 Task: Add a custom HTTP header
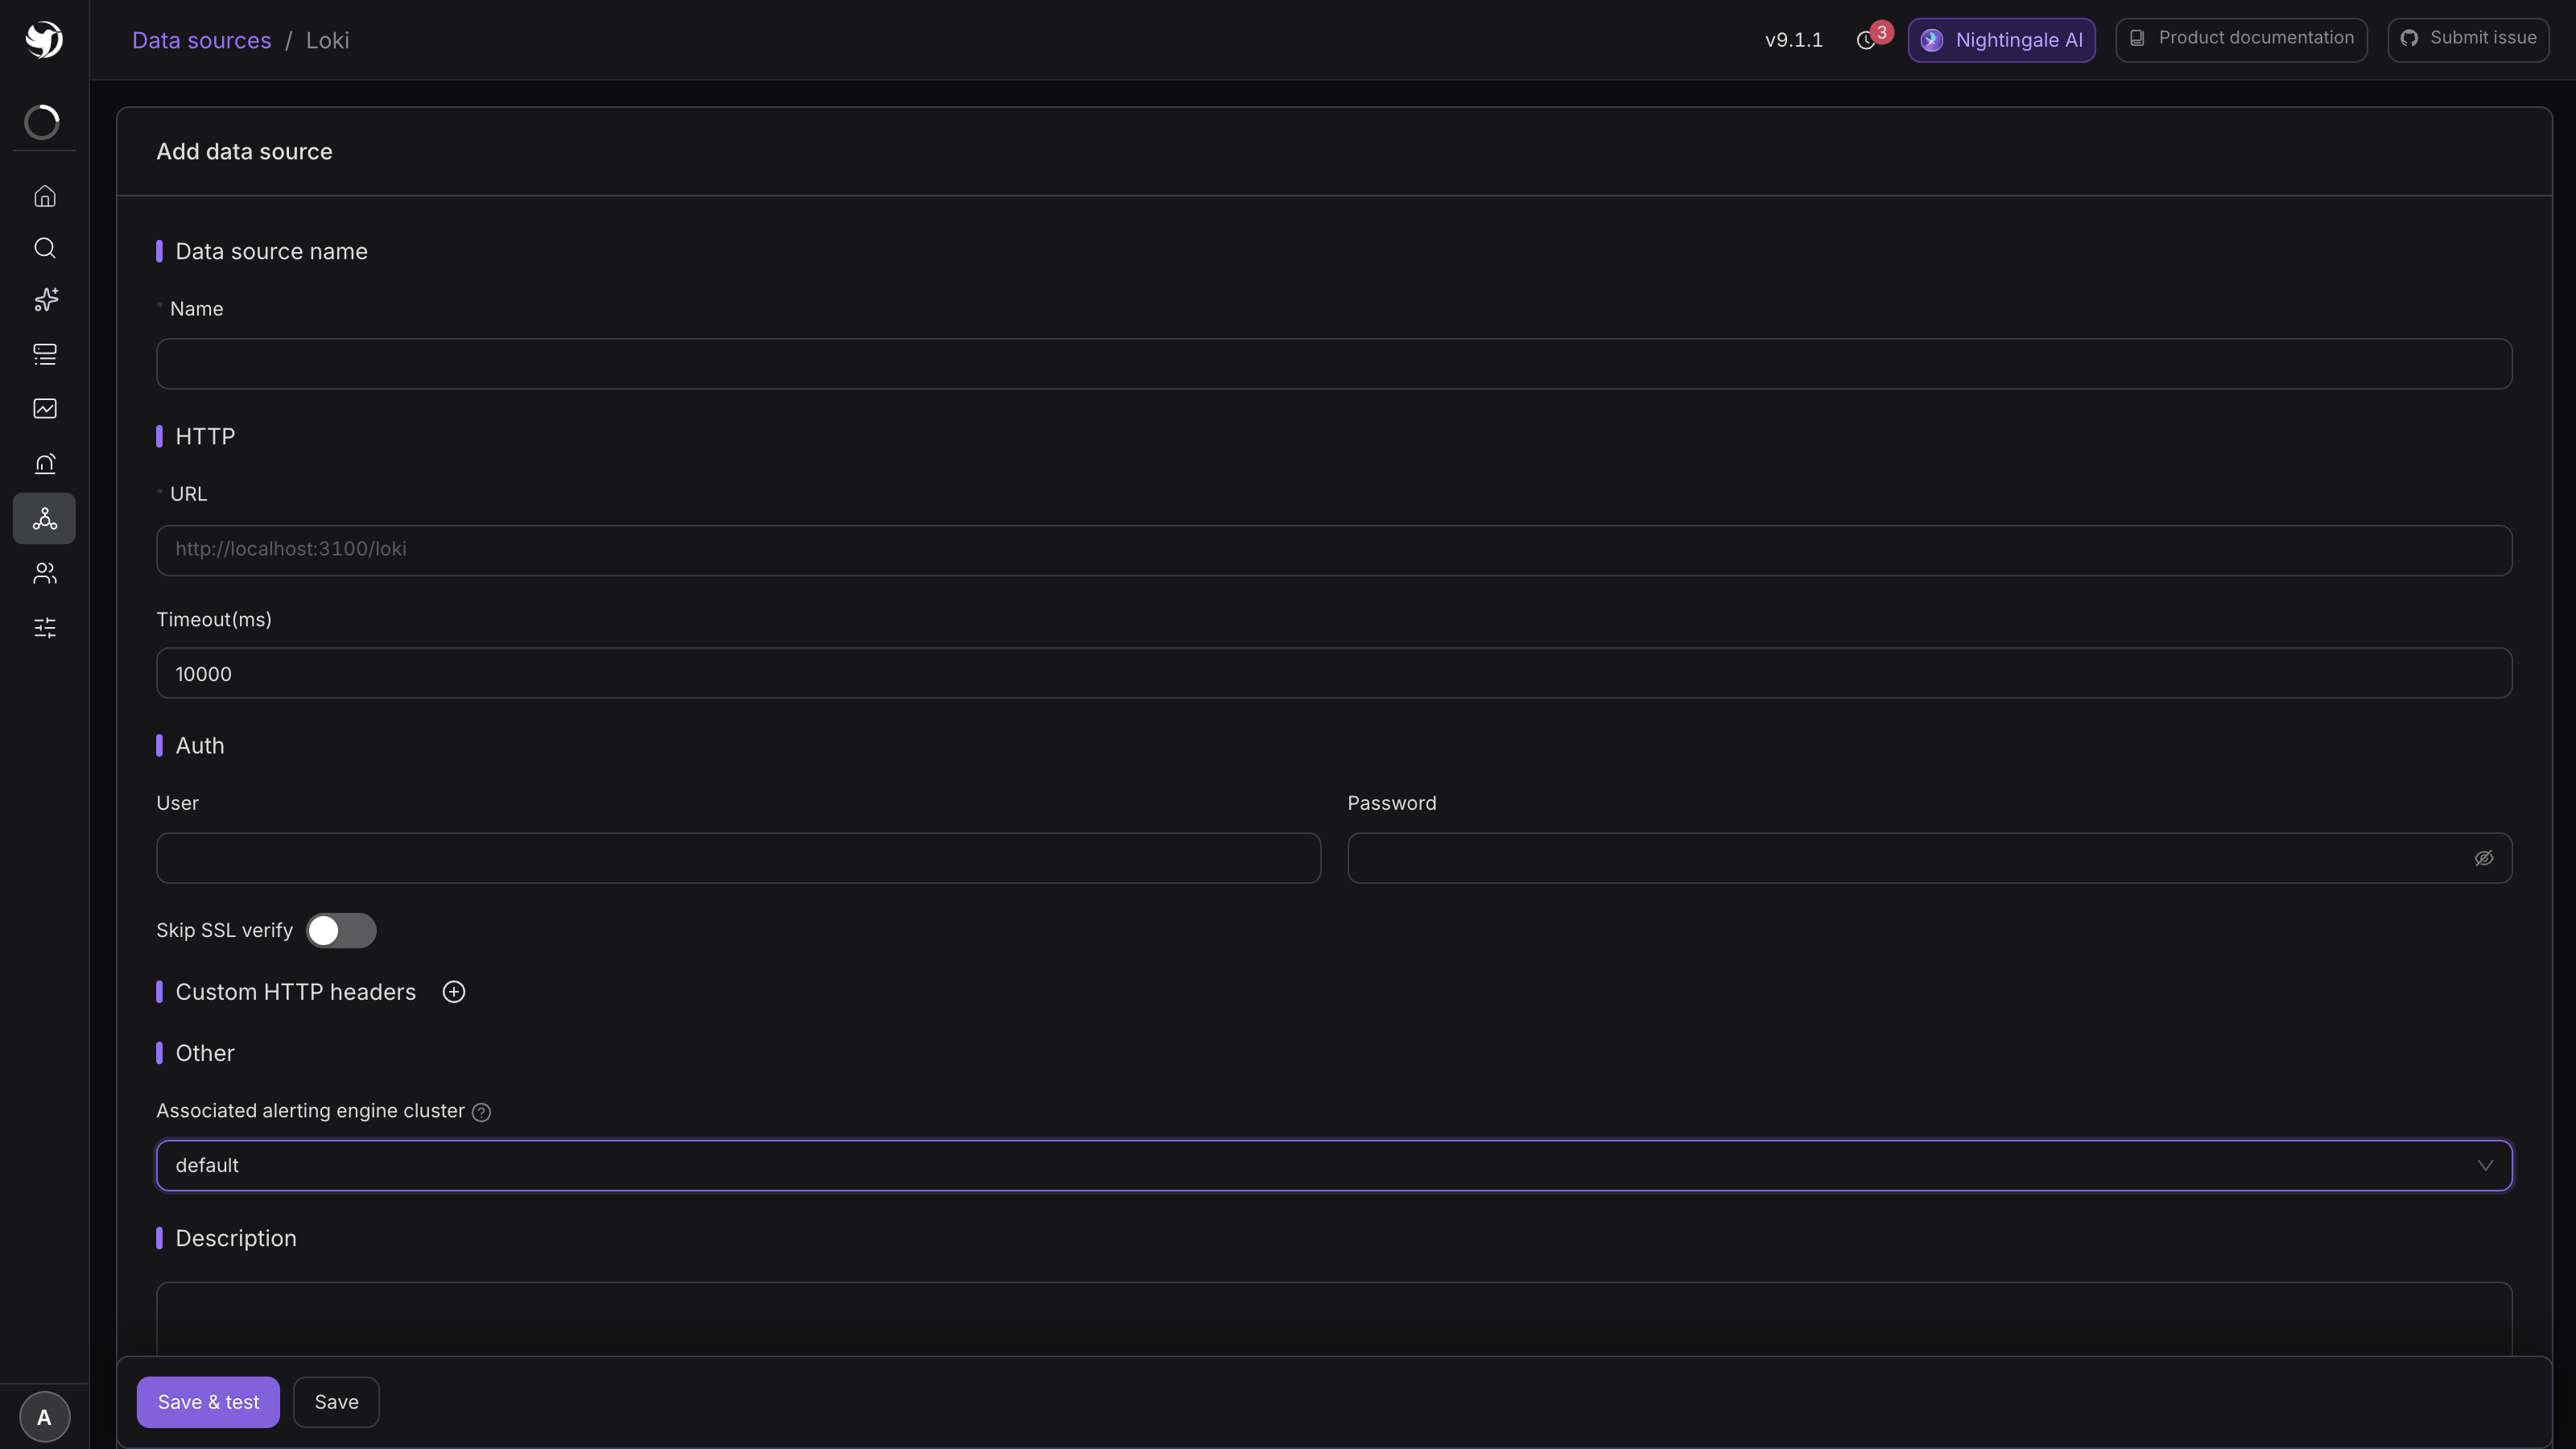[x=454, y=992]
